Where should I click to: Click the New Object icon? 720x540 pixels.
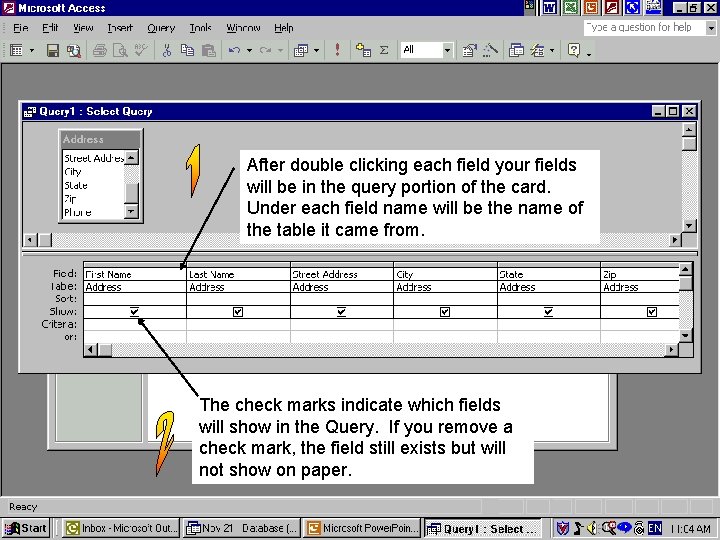[x=537, y=50]
